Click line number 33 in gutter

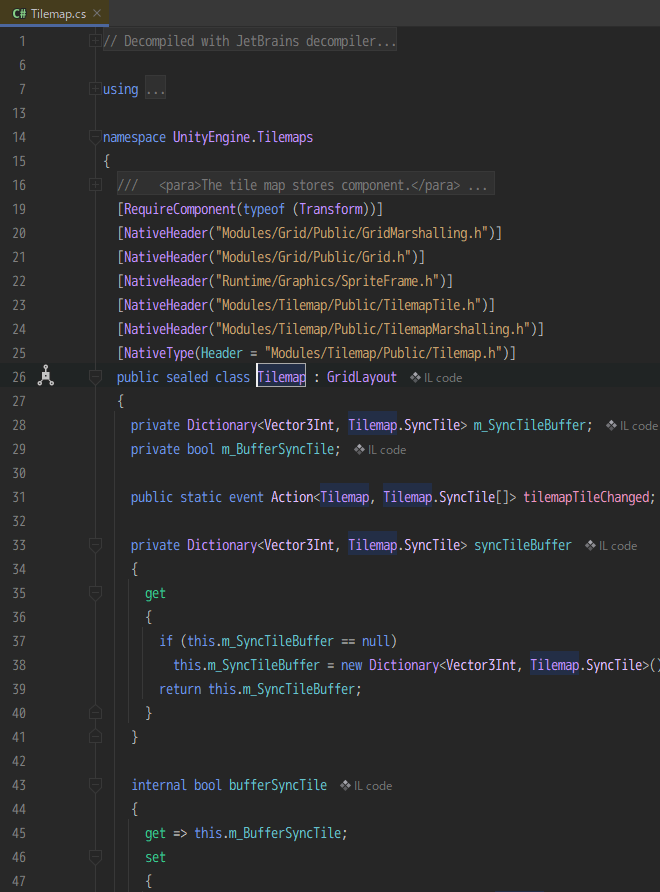coord(19,545)
